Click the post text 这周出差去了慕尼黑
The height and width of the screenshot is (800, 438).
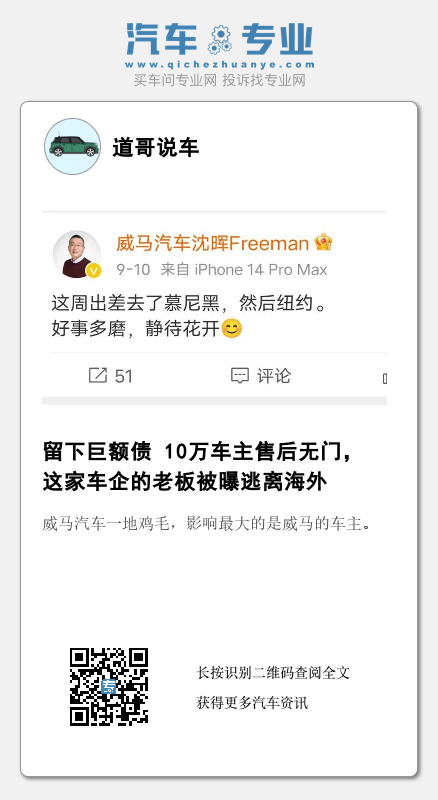point(138,304)
